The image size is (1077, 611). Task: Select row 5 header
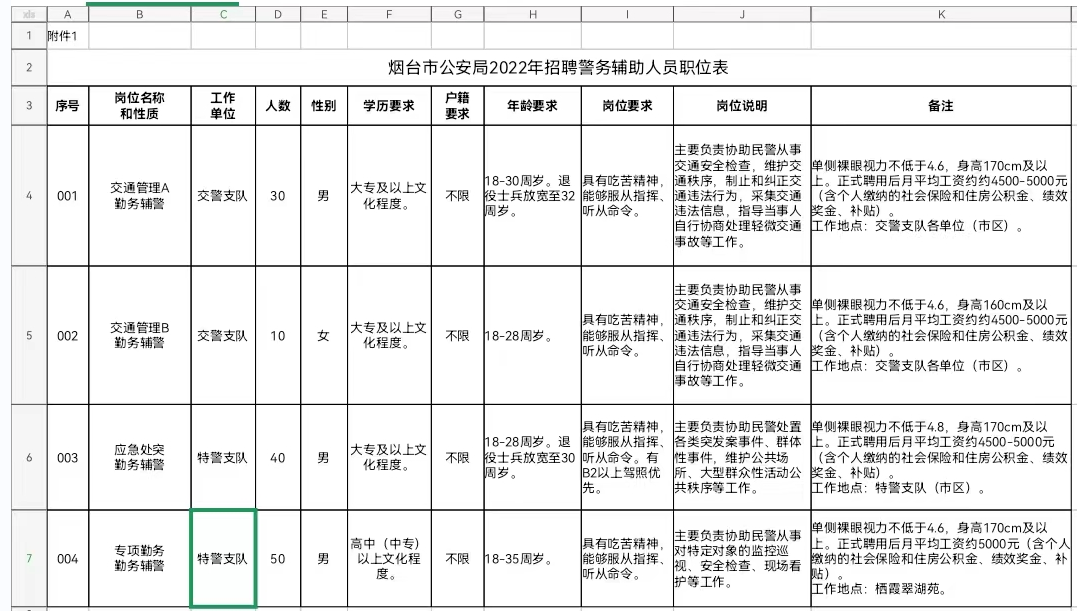point(29,336)
